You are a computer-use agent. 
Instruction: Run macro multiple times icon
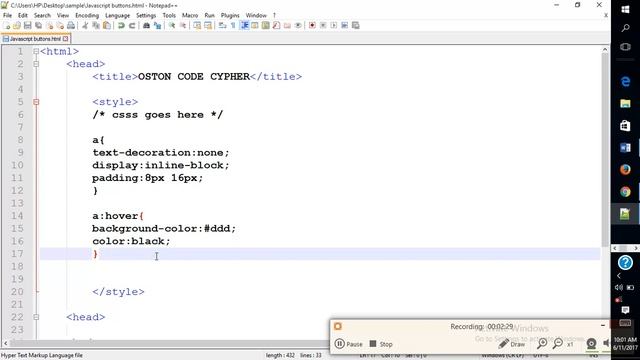344,25
